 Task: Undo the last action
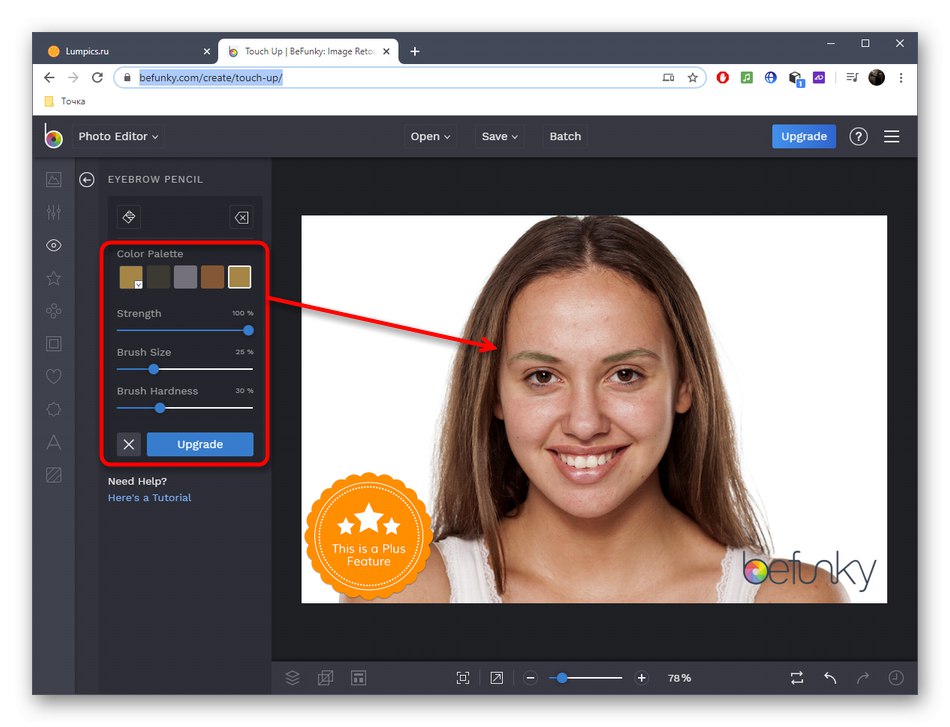(830, 678)
